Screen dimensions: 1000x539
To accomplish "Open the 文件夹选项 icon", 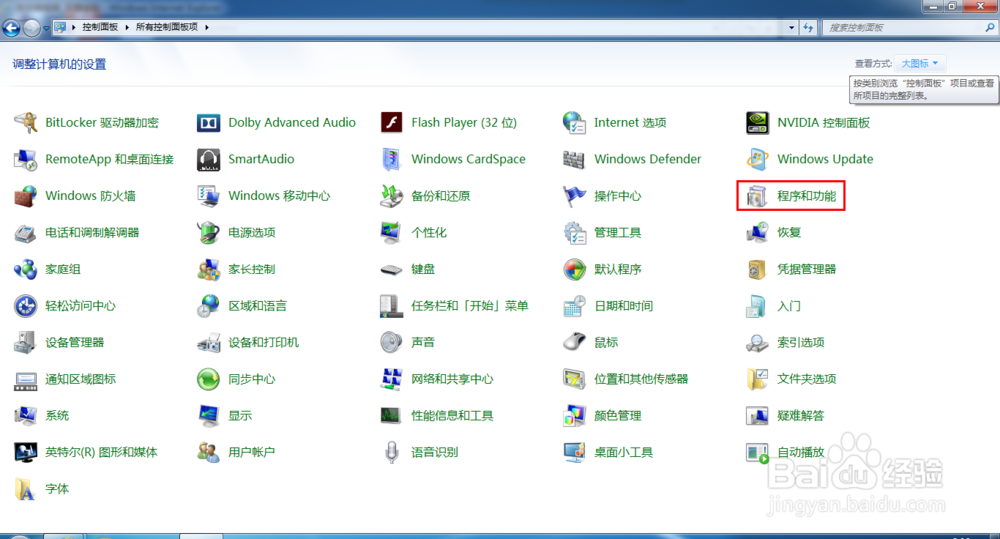I will coord(758,379).
